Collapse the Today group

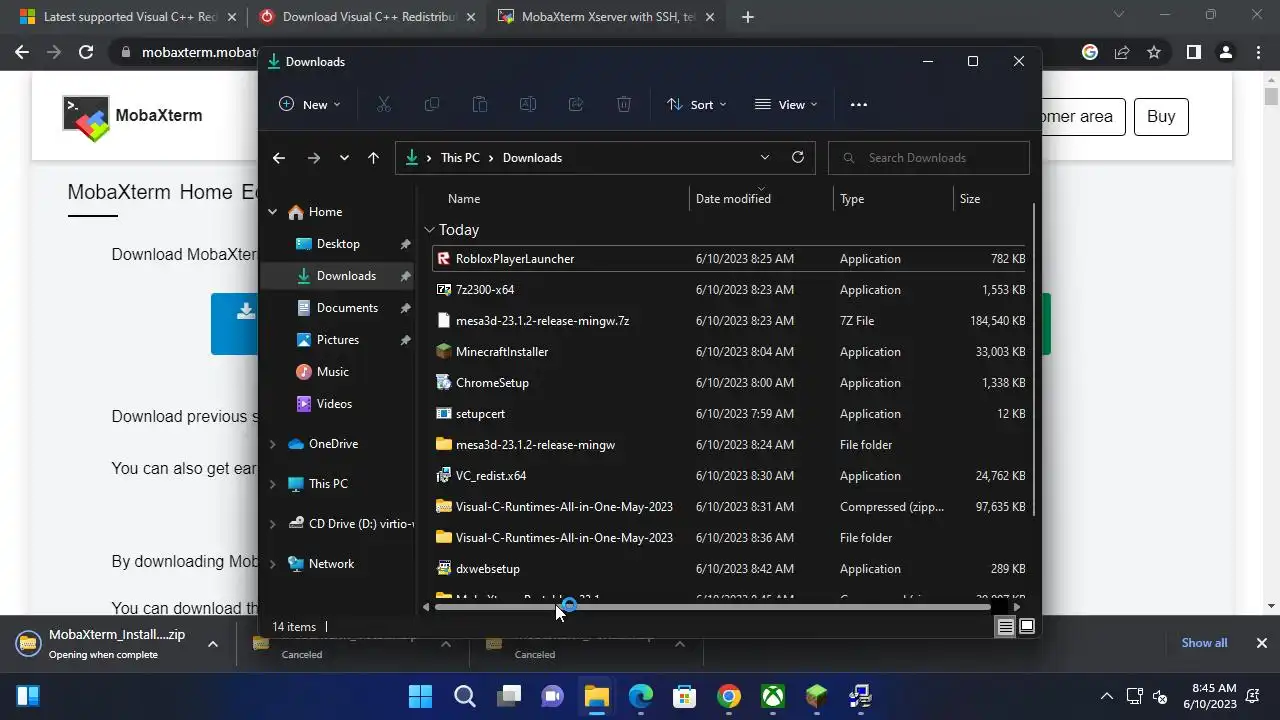[429, 230]
